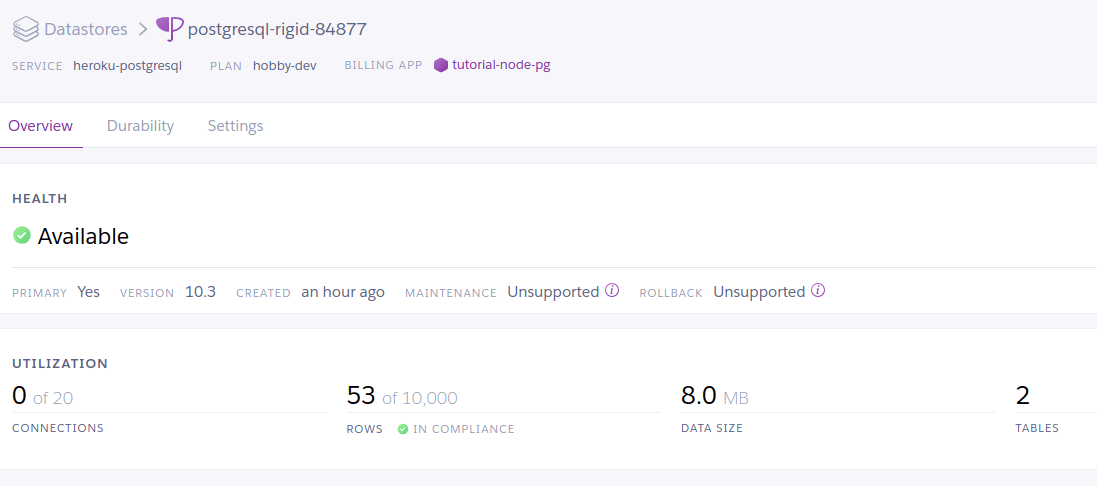The height and width of the screenshot is (486, 1097).
Task: Click the Datastores stack icon
Action: [25, 29]
